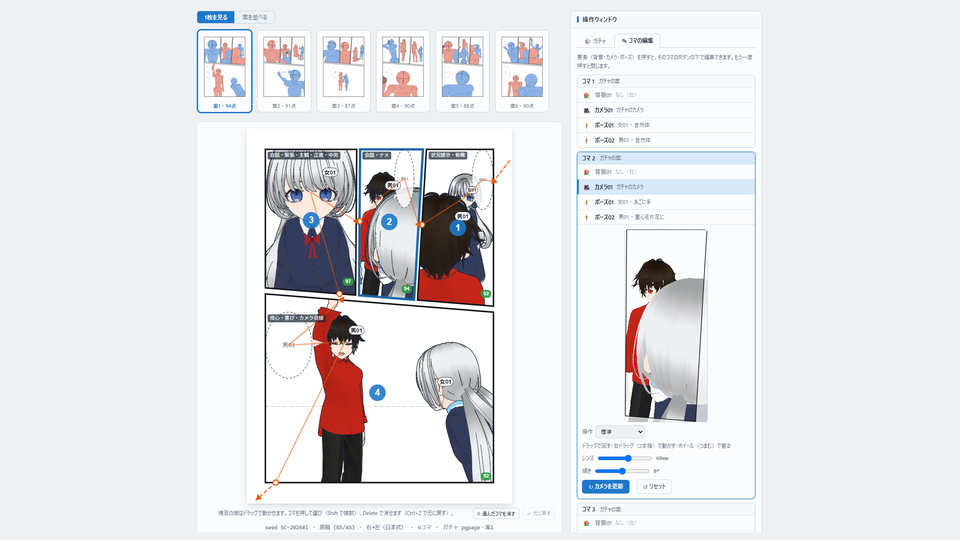Viewport: 960px width, 540px height.
Task: Open コマ2 ポーズ02 男01 重心を片足に editor
Action: [x=666, y=217]
